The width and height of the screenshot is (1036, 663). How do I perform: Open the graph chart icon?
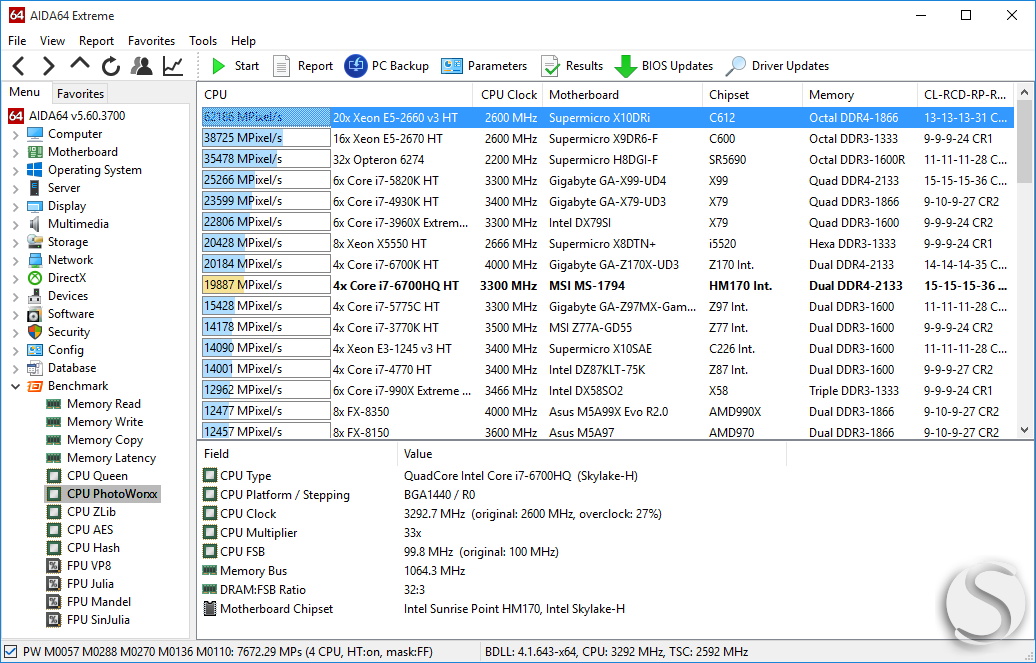173,65
